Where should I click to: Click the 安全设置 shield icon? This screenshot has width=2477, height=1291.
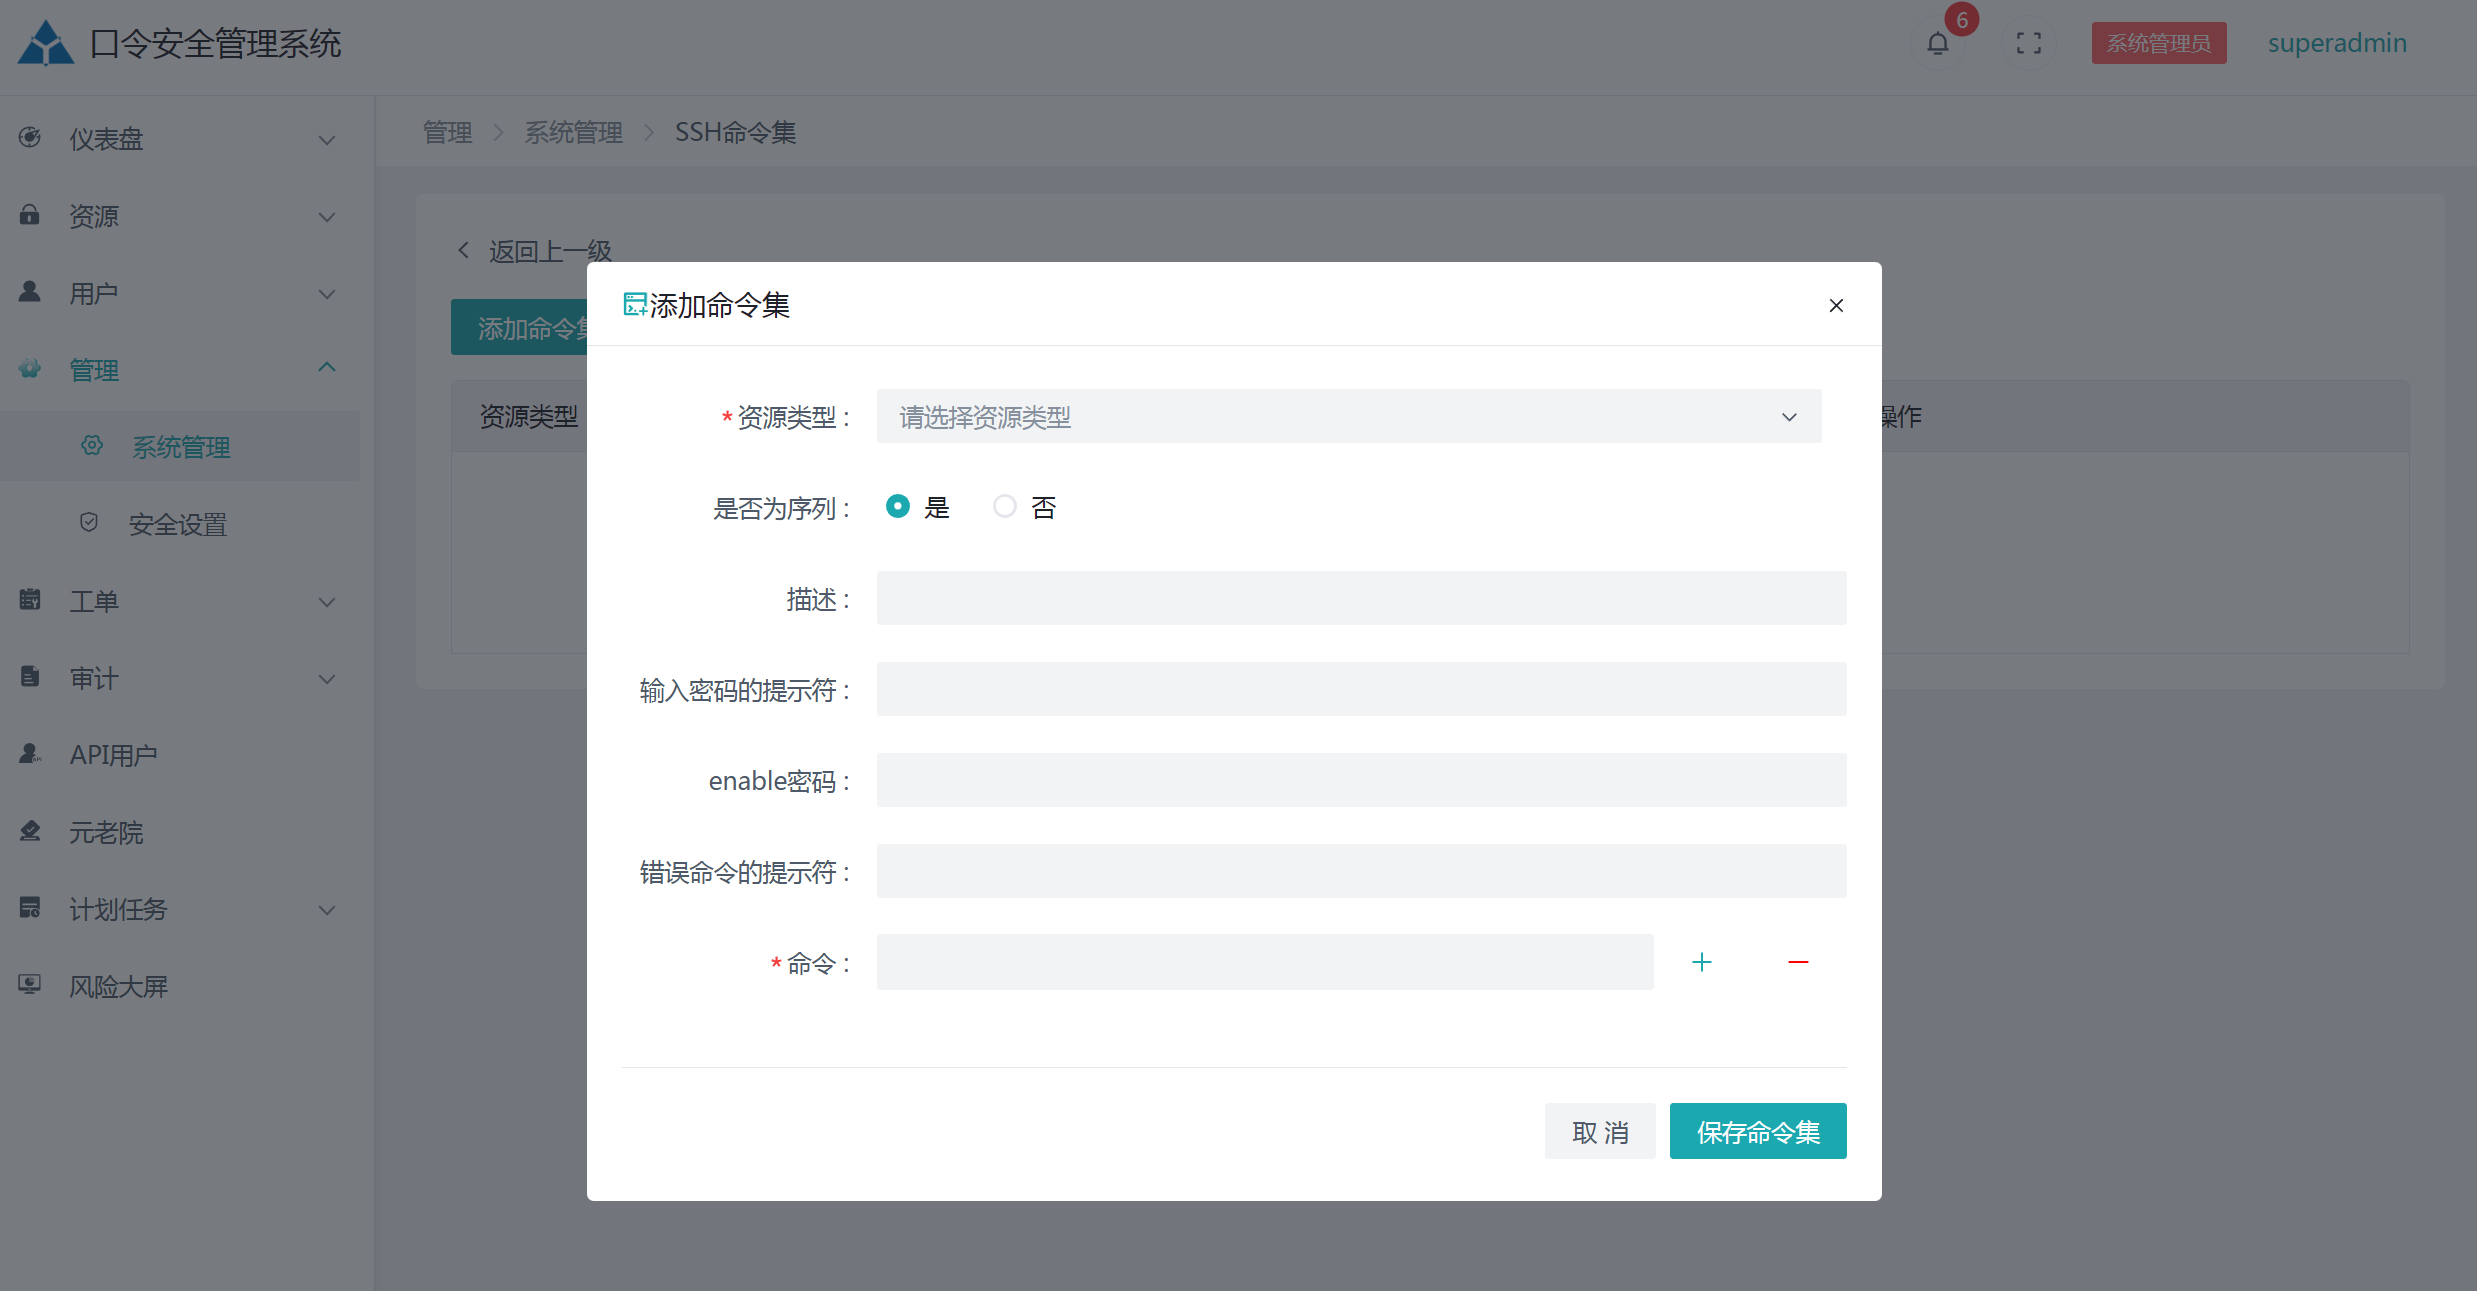point(89,523)
